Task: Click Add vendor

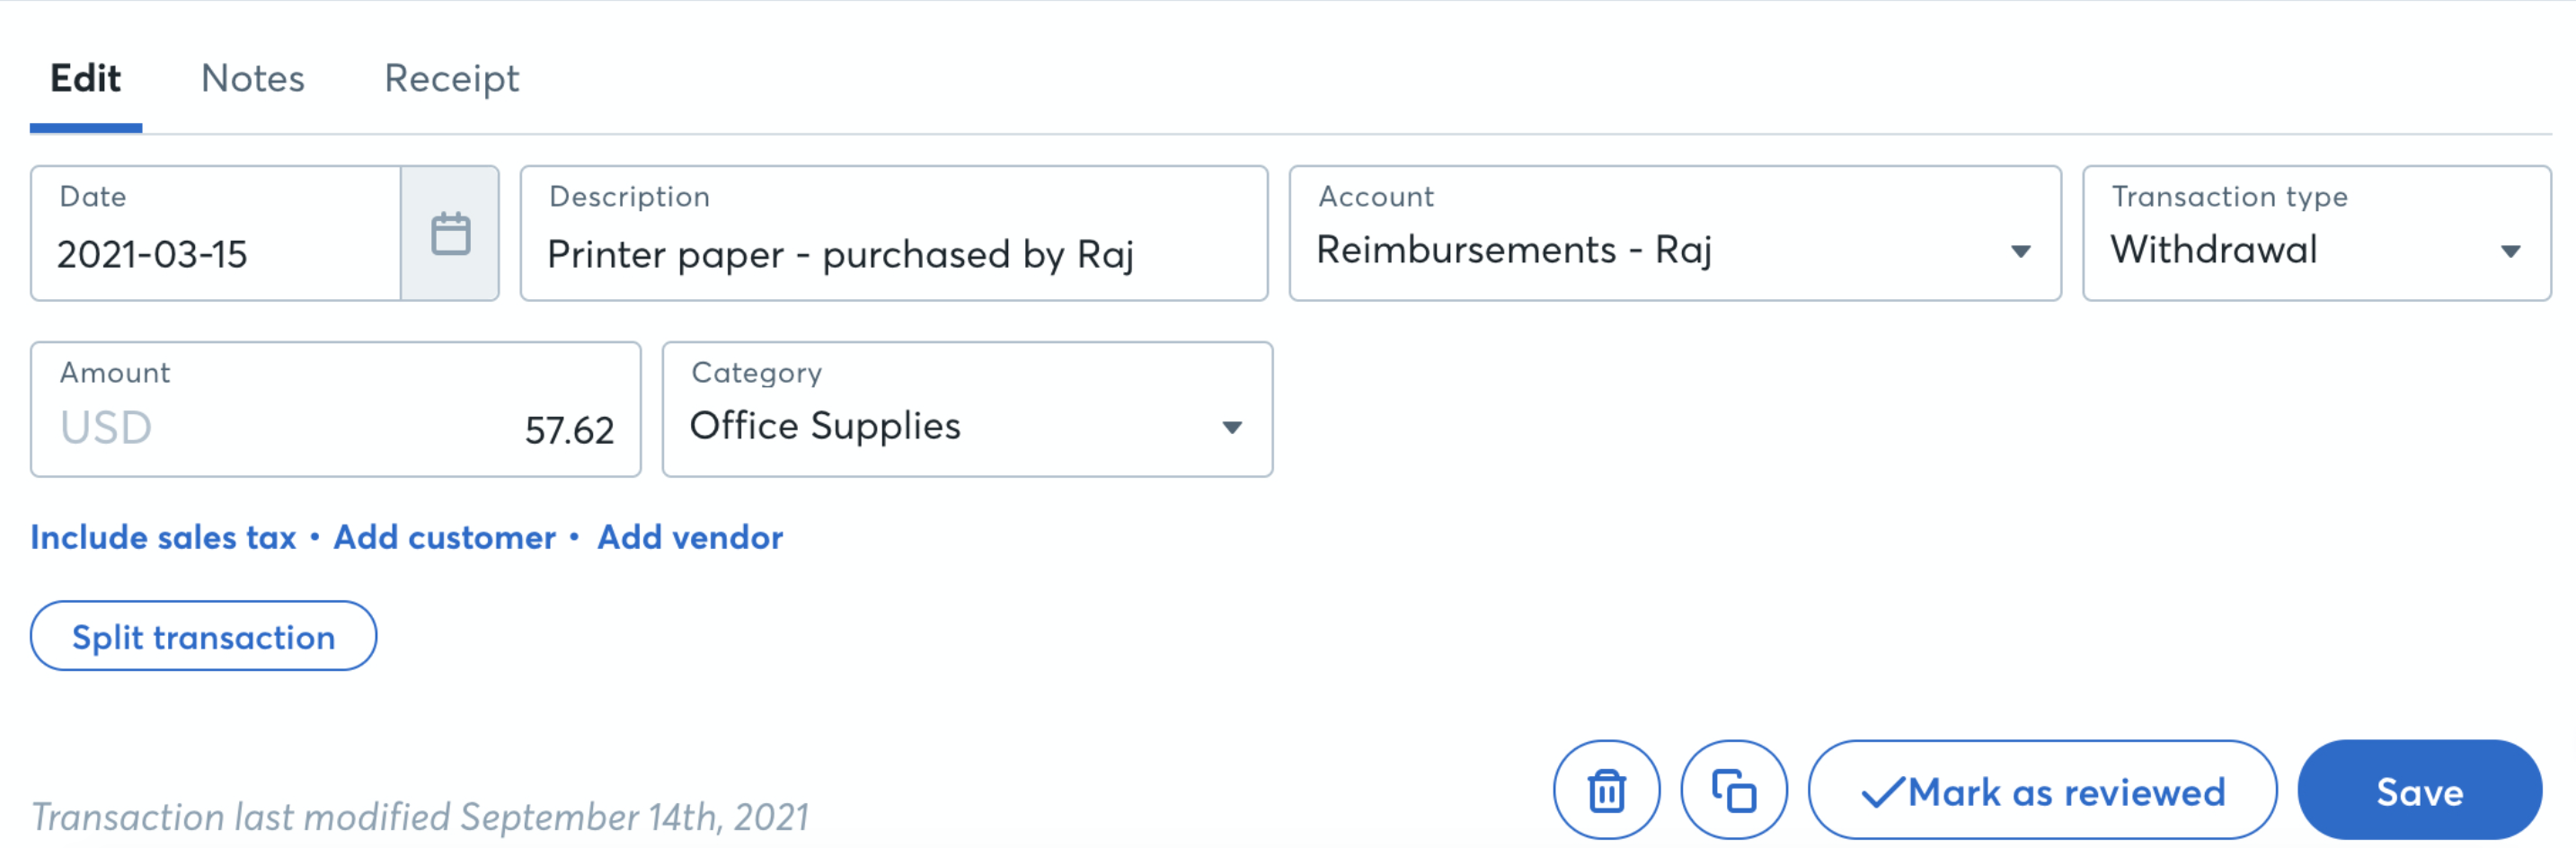Action: pos(689,537)
